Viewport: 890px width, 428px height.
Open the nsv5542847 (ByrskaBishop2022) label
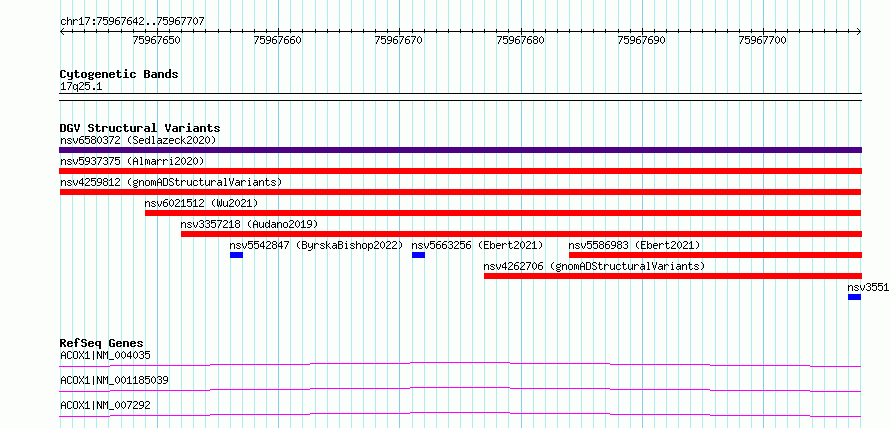click(316, 245)
